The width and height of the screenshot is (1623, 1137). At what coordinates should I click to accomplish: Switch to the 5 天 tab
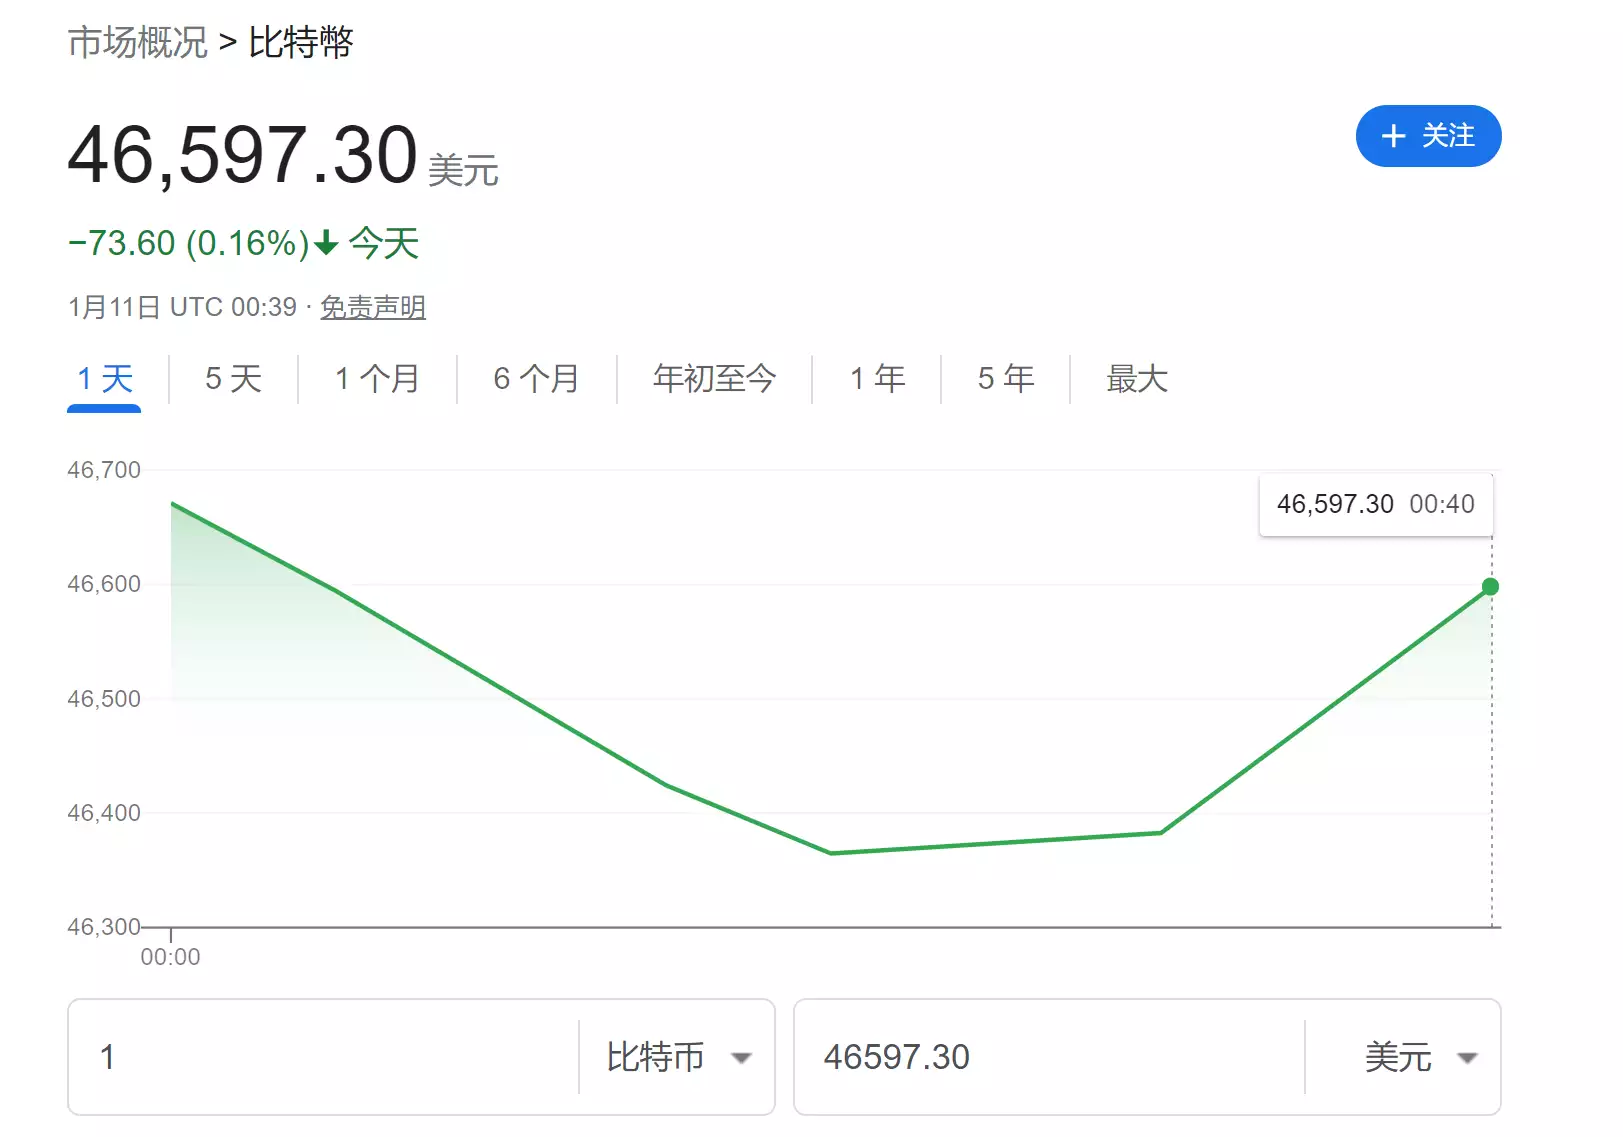click(x=233, y=379)
